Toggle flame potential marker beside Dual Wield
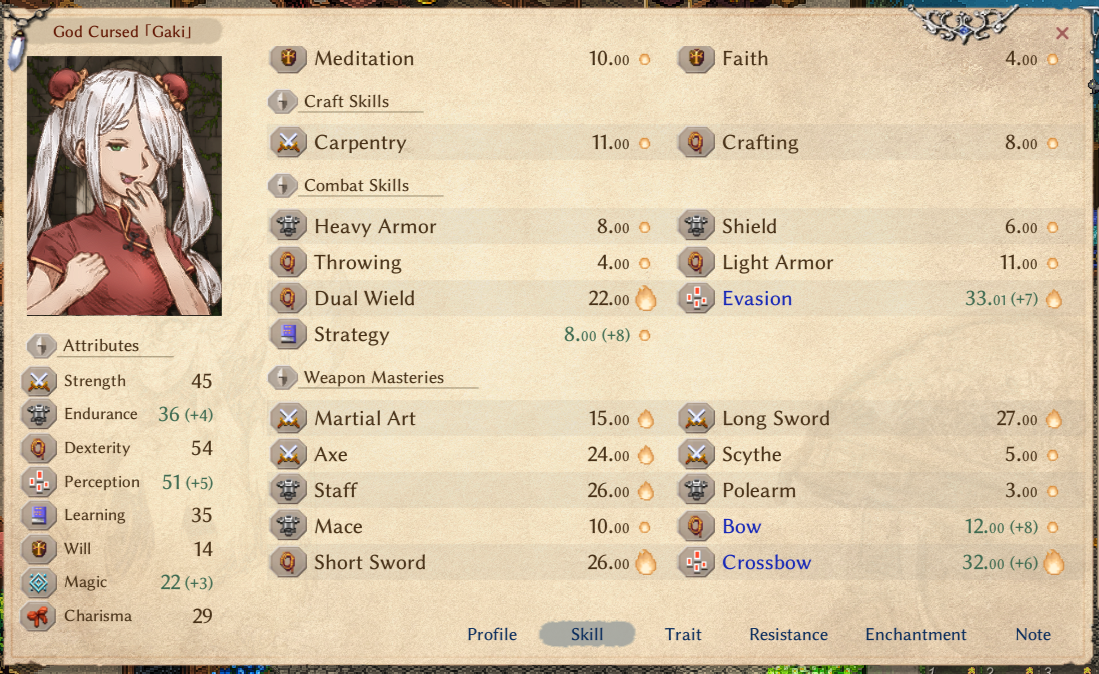 [x=646, y=298]
